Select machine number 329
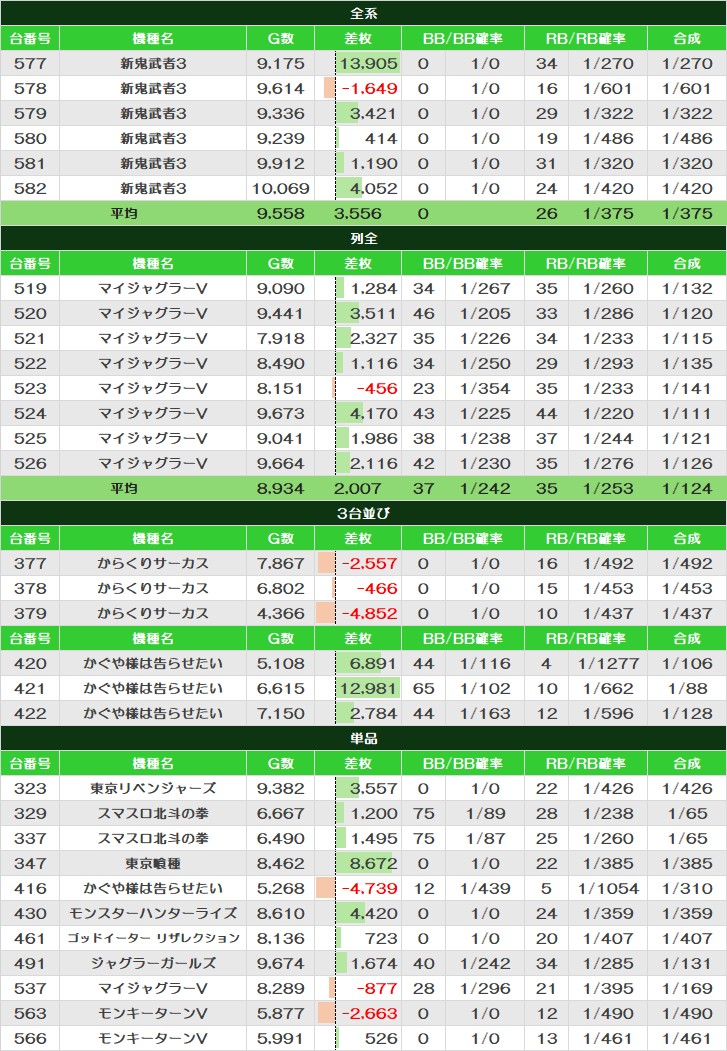This screenshot has height=1051, width=727. pyautogui.click(x=30, y=813)
